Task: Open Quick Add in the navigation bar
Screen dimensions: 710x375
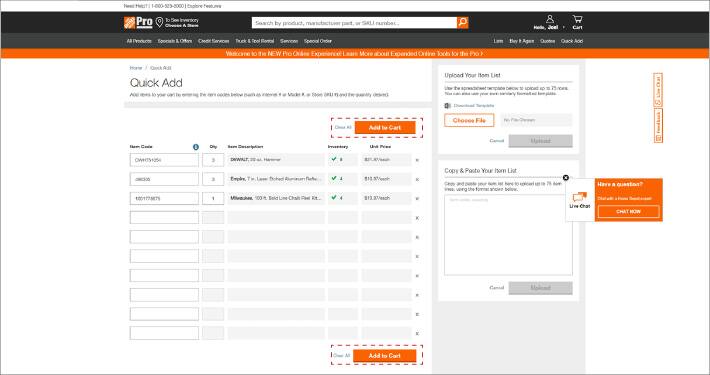Action: [x=572, y=41]
